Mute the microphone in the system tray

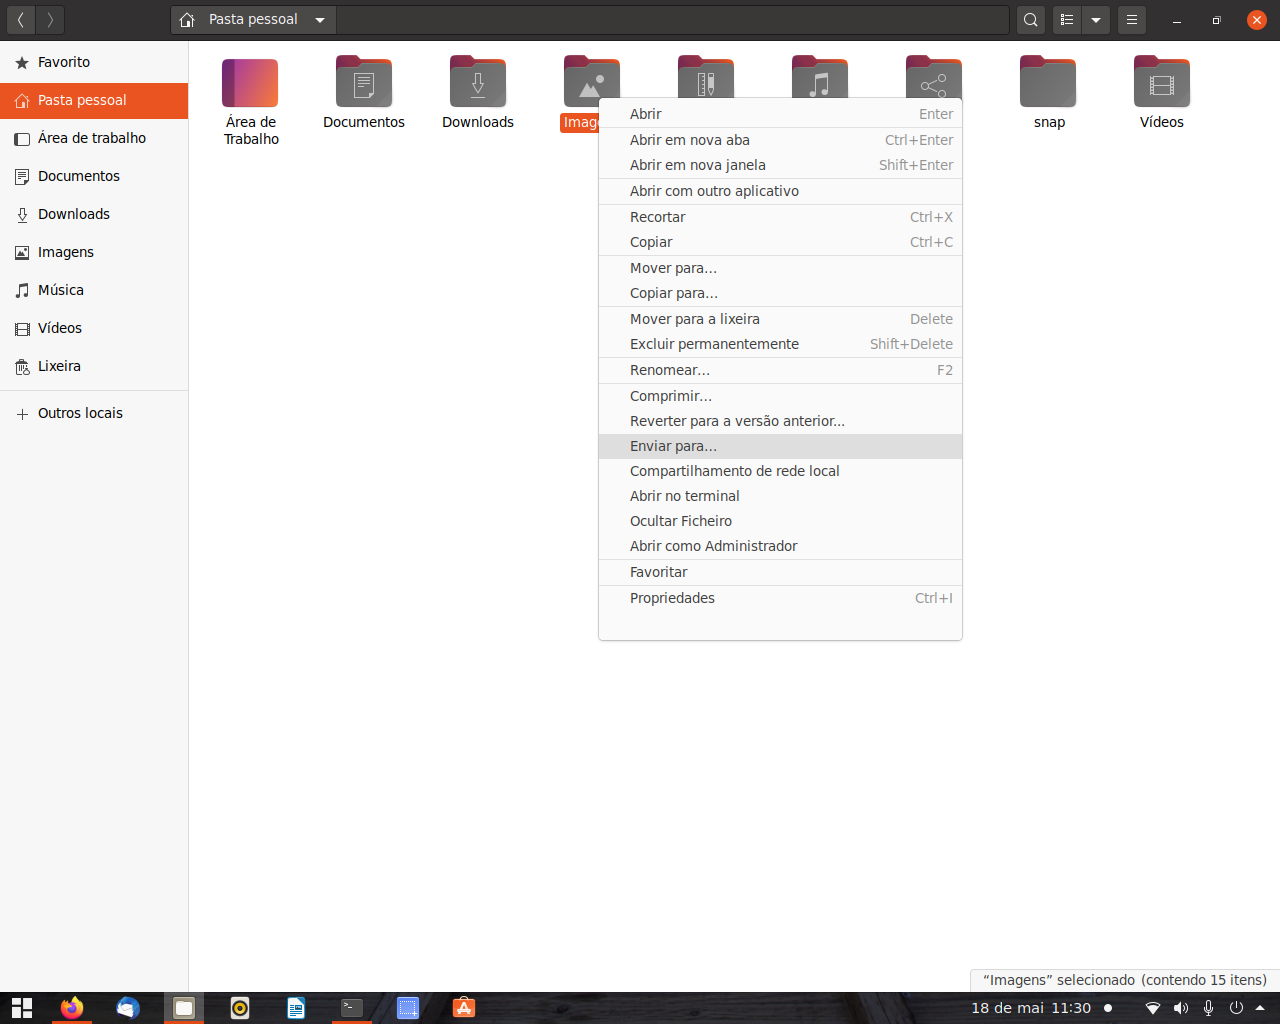[1208, 1008]
